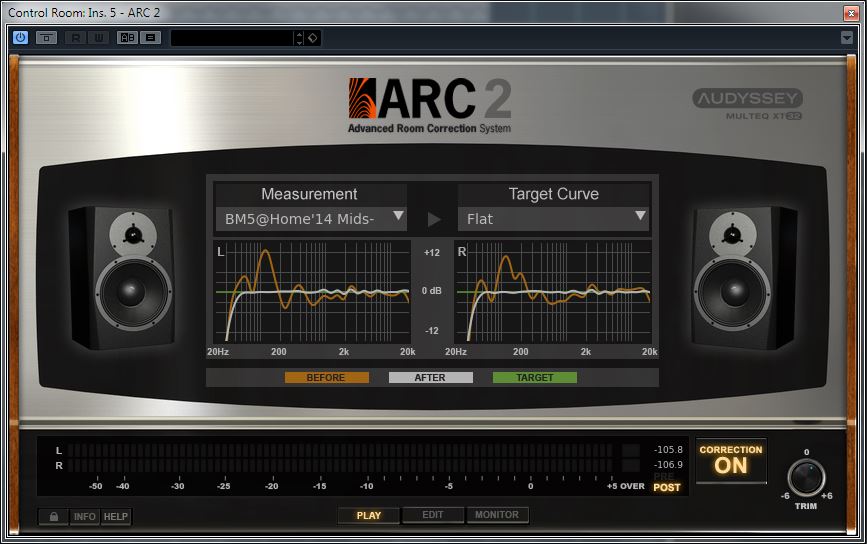867x544 pixels.
Task: Open the preset management diamond icon
Action: [313, 38]
